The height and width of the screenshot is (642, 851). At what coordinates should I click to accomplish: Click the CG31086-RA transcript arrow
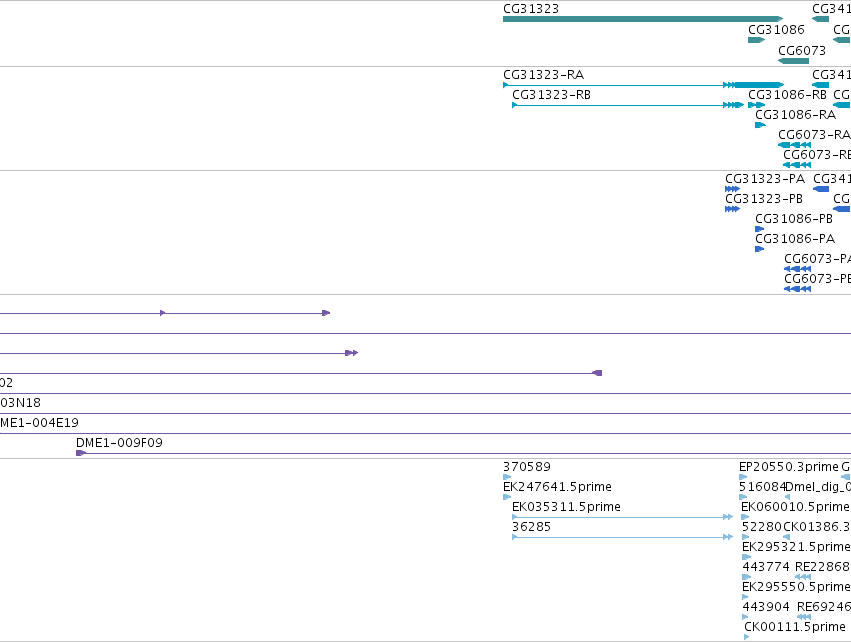pos(760,125)
